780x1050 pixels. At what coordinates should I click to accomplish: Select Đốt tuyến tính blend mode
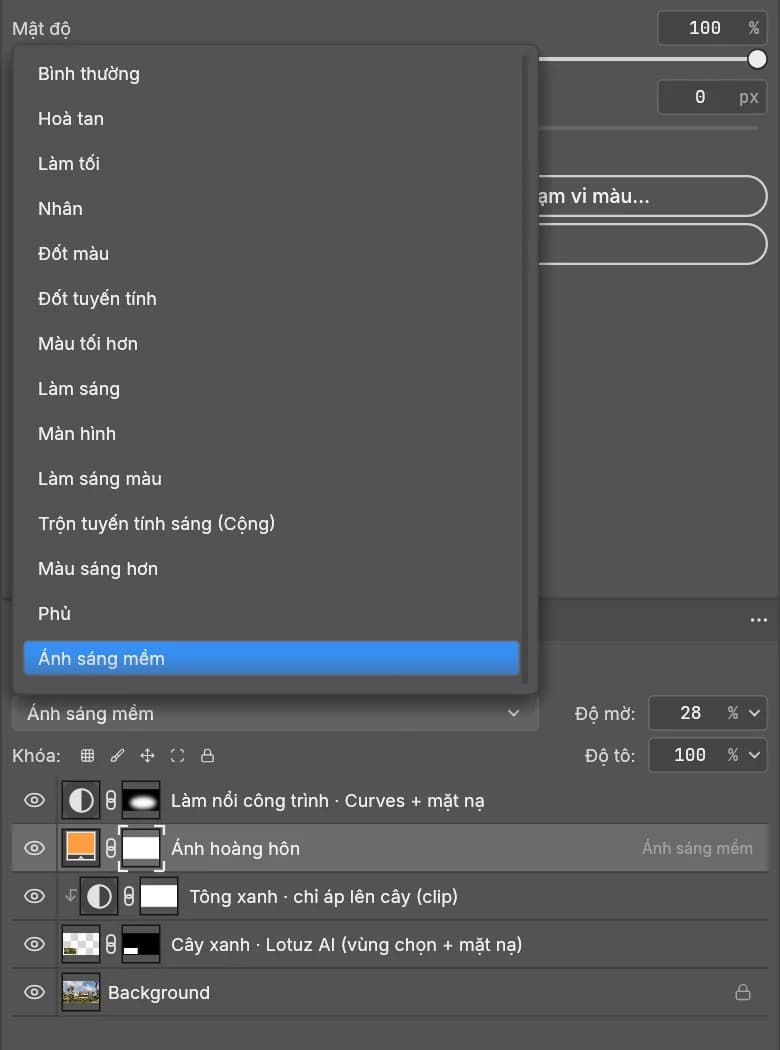tap(271, 299)
